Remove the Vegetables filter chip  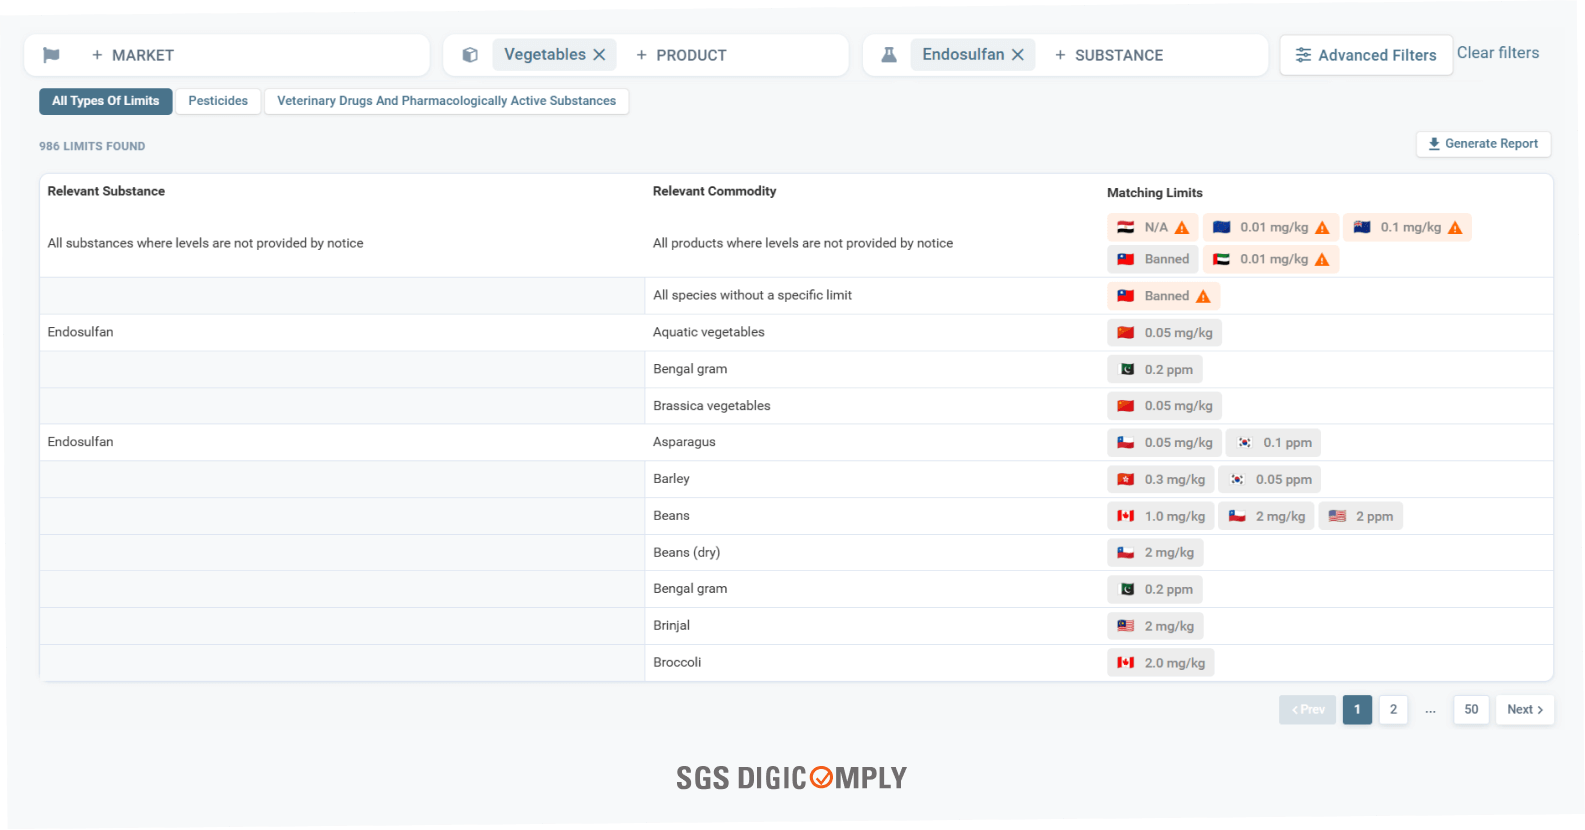[x=599, y=55]
